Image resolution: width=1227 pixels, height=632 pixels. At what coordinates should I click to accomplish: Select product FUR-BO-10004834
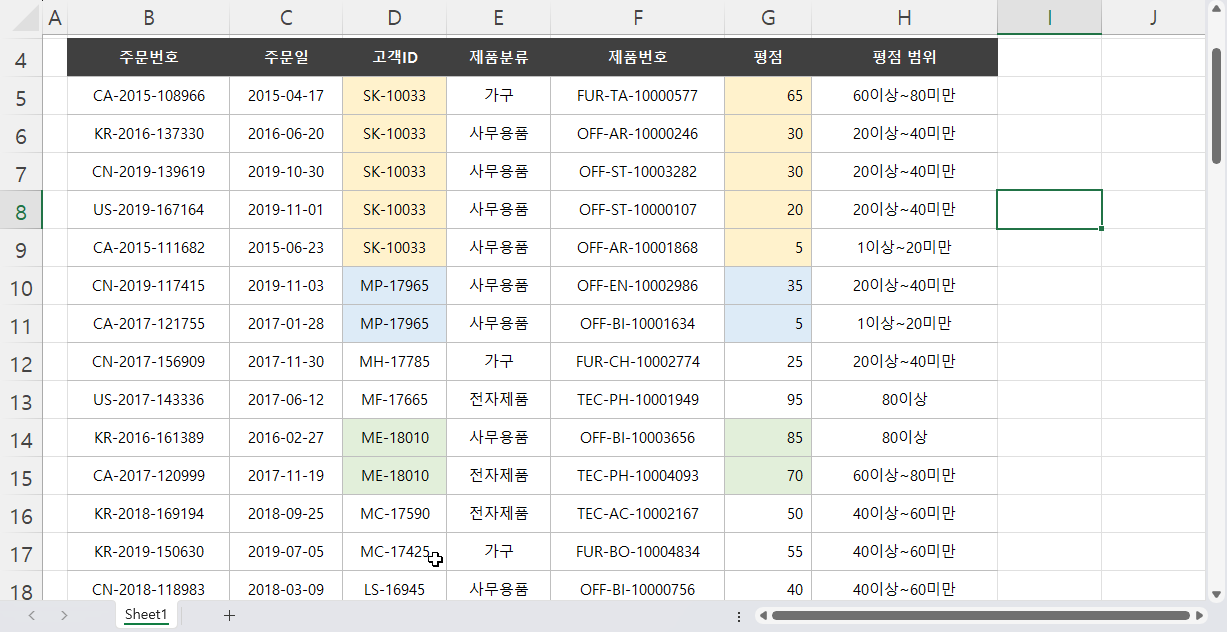(637, 552)
